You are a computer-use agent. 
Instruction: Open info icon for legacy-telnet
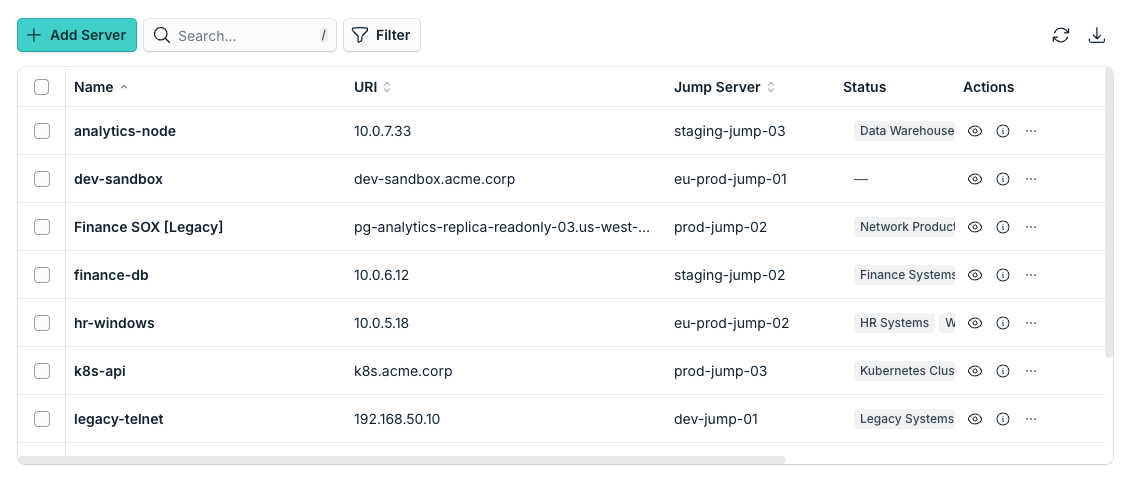click(1003, 419)
